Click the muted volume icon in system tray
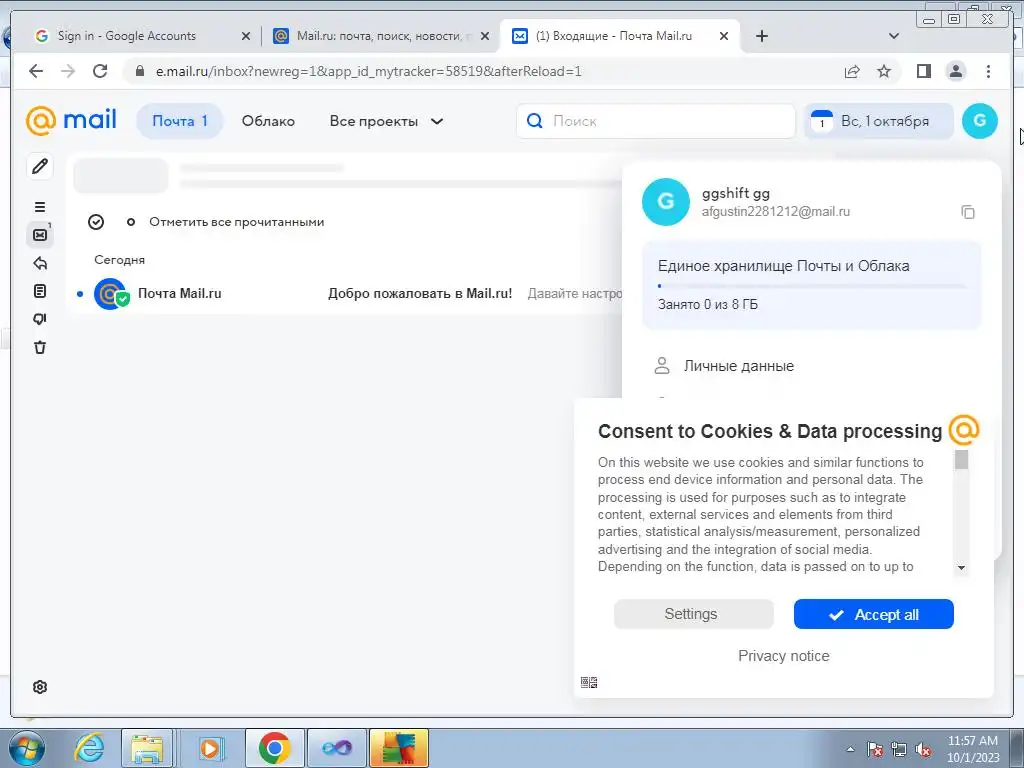 (923, 750)
